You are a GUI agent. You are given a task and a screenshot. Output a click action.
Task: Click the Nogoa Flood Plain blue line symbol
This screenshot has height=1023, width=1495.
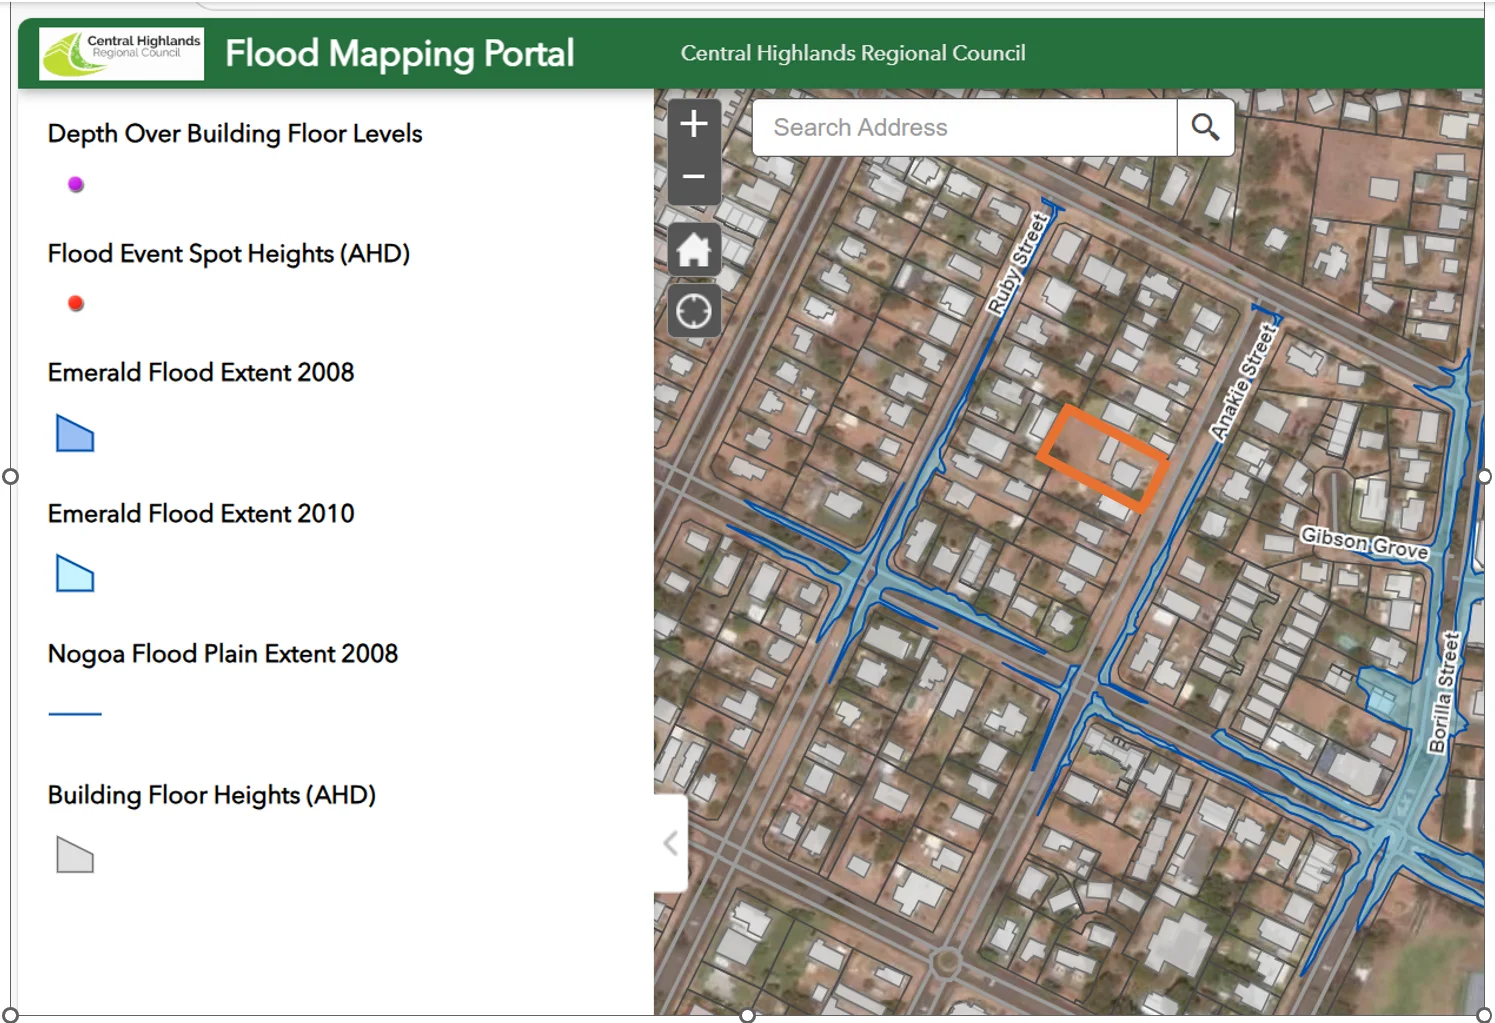click(75, 714)
